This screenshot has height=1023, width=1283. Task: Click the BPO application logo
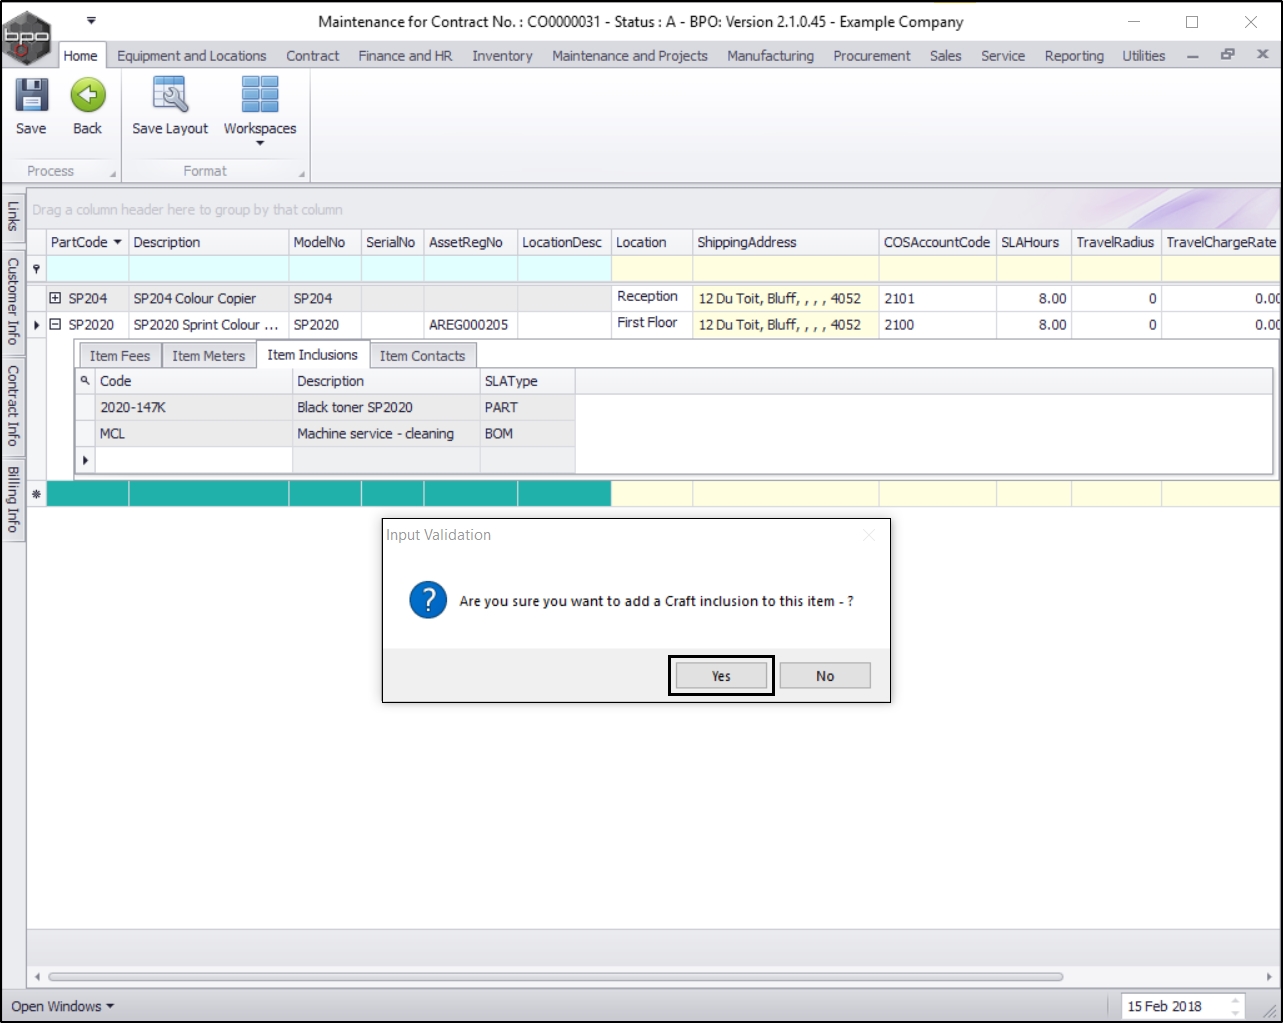point(25,37)
